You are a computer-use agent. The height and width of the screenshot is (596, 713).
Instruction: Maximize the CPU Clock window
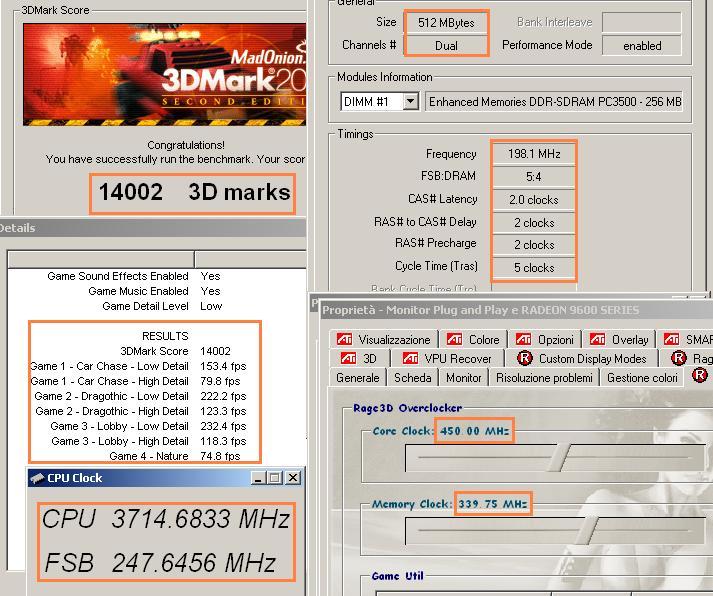pos(275,478)
